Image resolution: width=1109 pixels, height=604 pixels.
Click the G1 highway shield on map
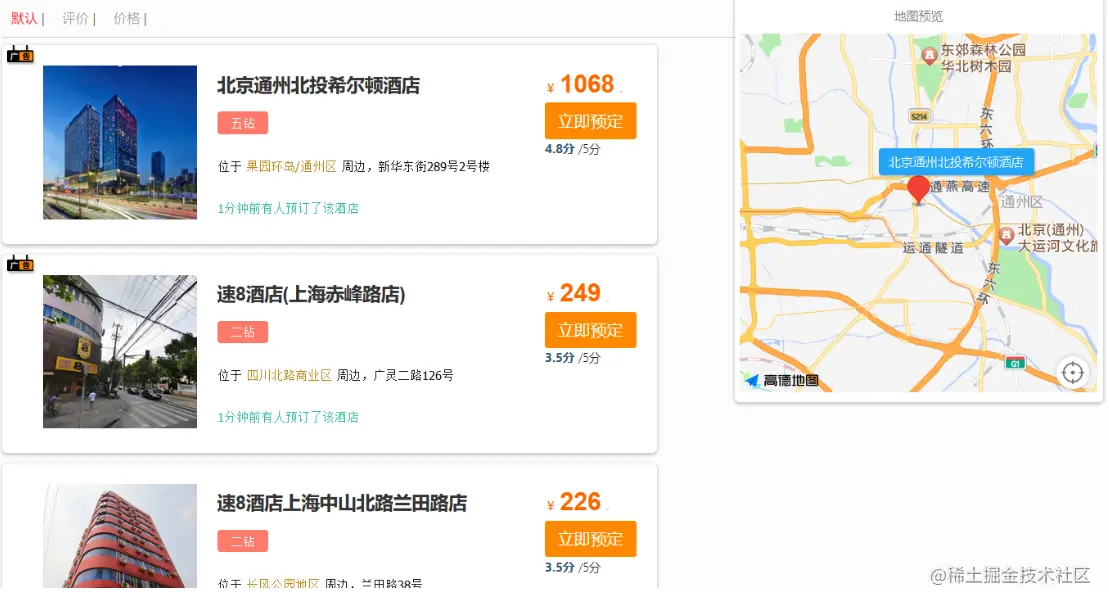[x=1015, y=364]
